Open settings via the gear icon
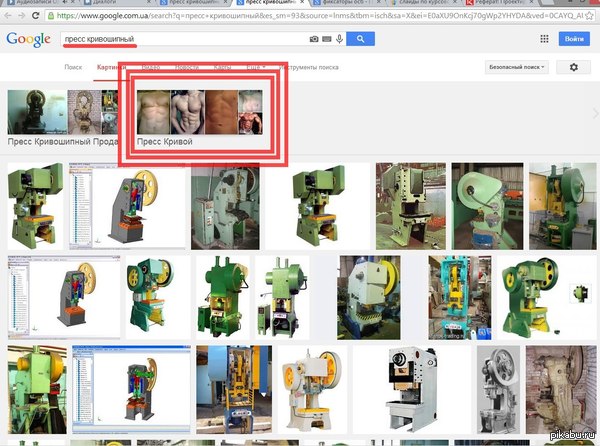 point(574,67)
